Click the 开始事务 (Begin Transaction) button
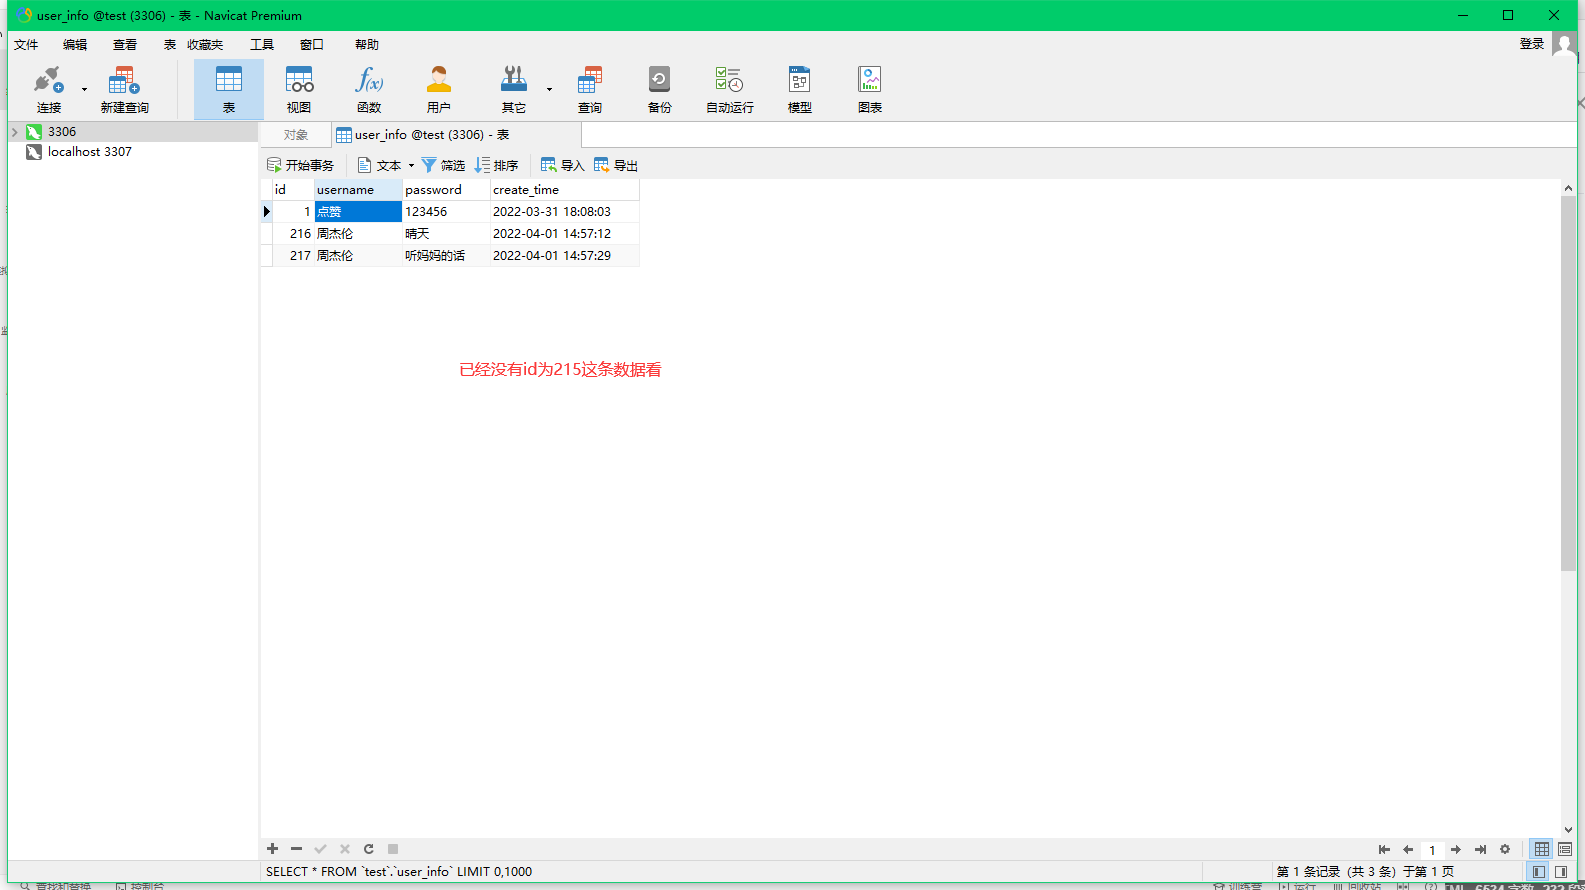Screen dimensions: 1585x890 point(300,166)
